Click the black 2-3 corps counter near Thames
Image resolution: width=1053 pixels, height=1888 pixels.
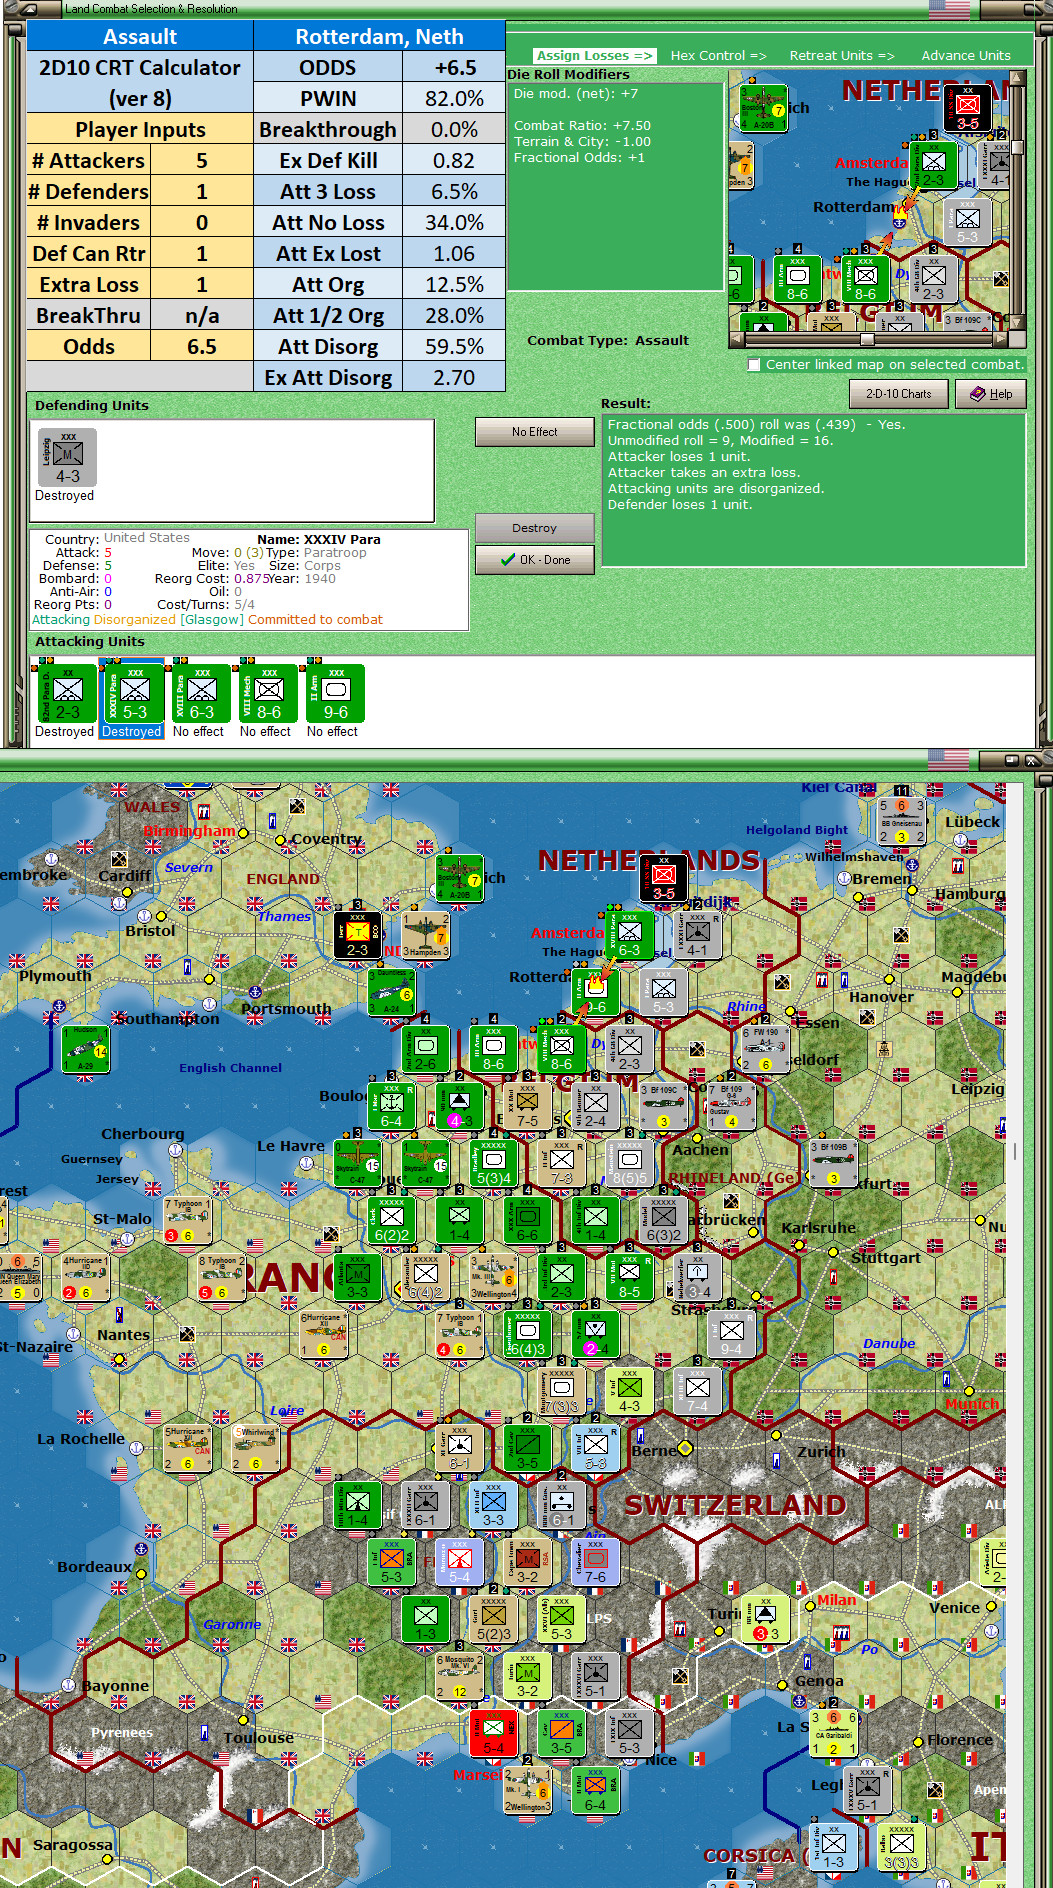[358, 935]
